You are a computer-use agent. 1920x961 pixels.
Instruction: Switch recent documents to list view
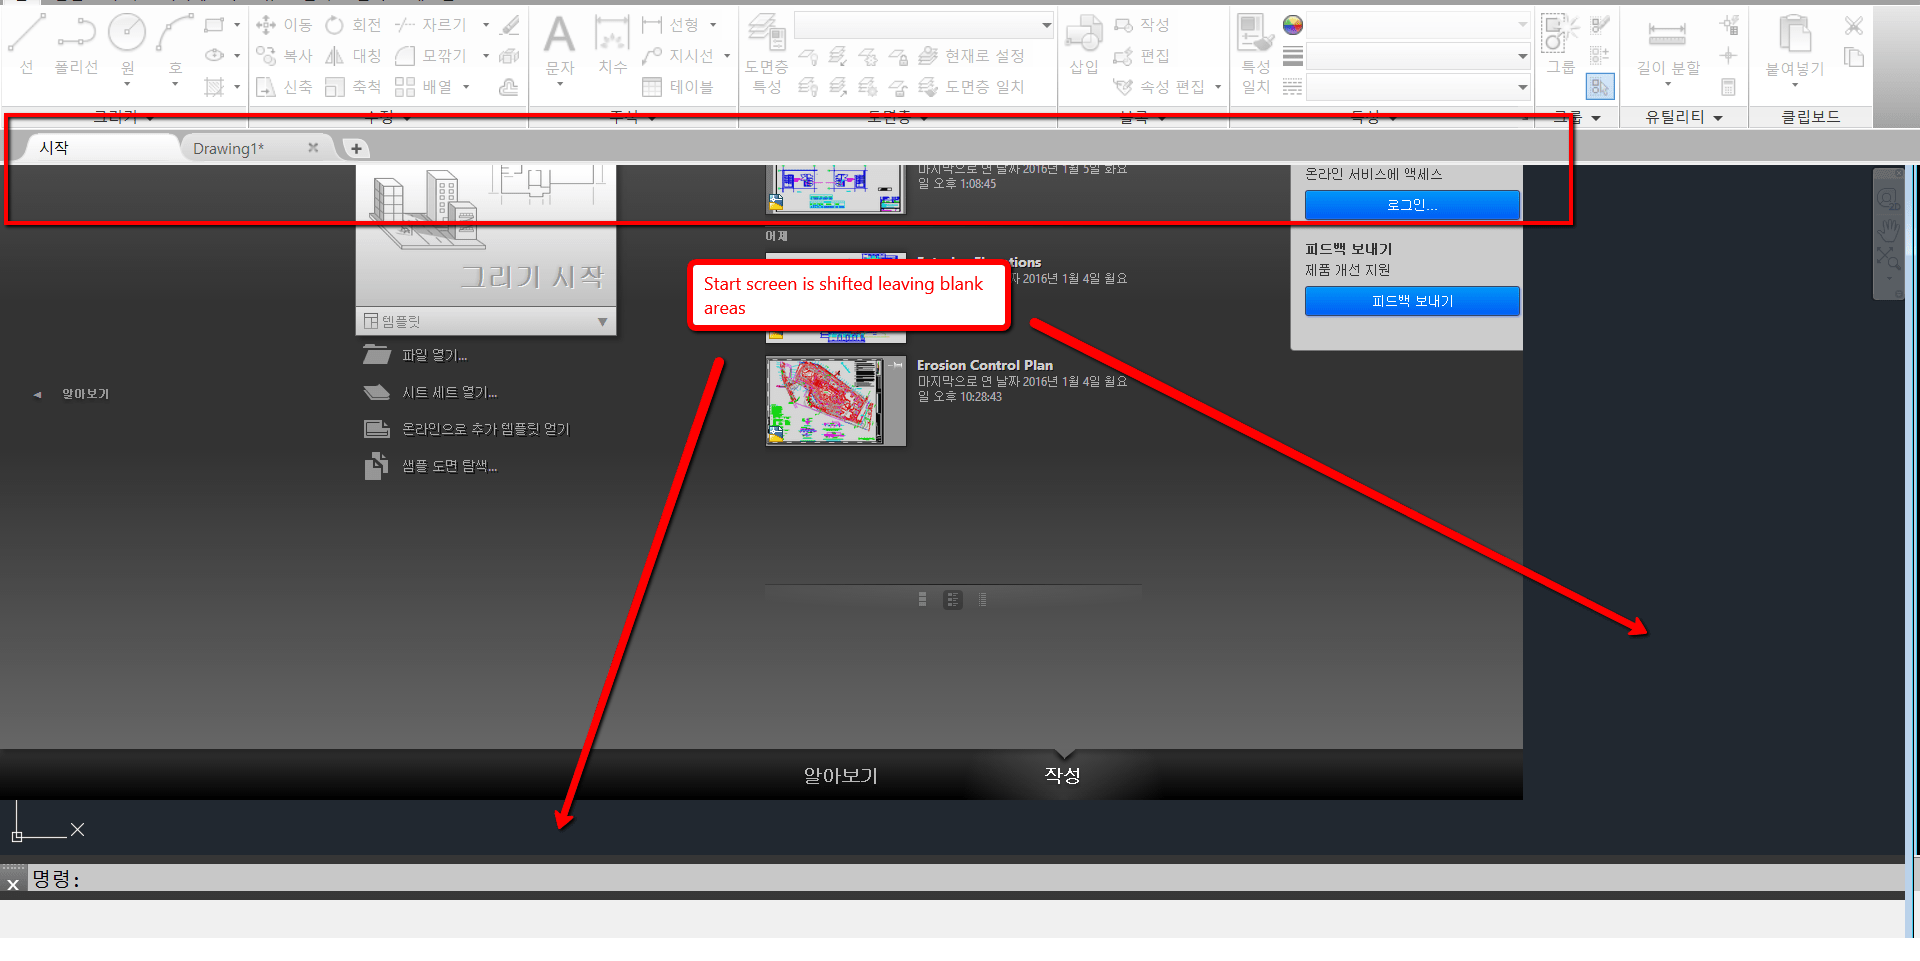(x=982, y=599)
